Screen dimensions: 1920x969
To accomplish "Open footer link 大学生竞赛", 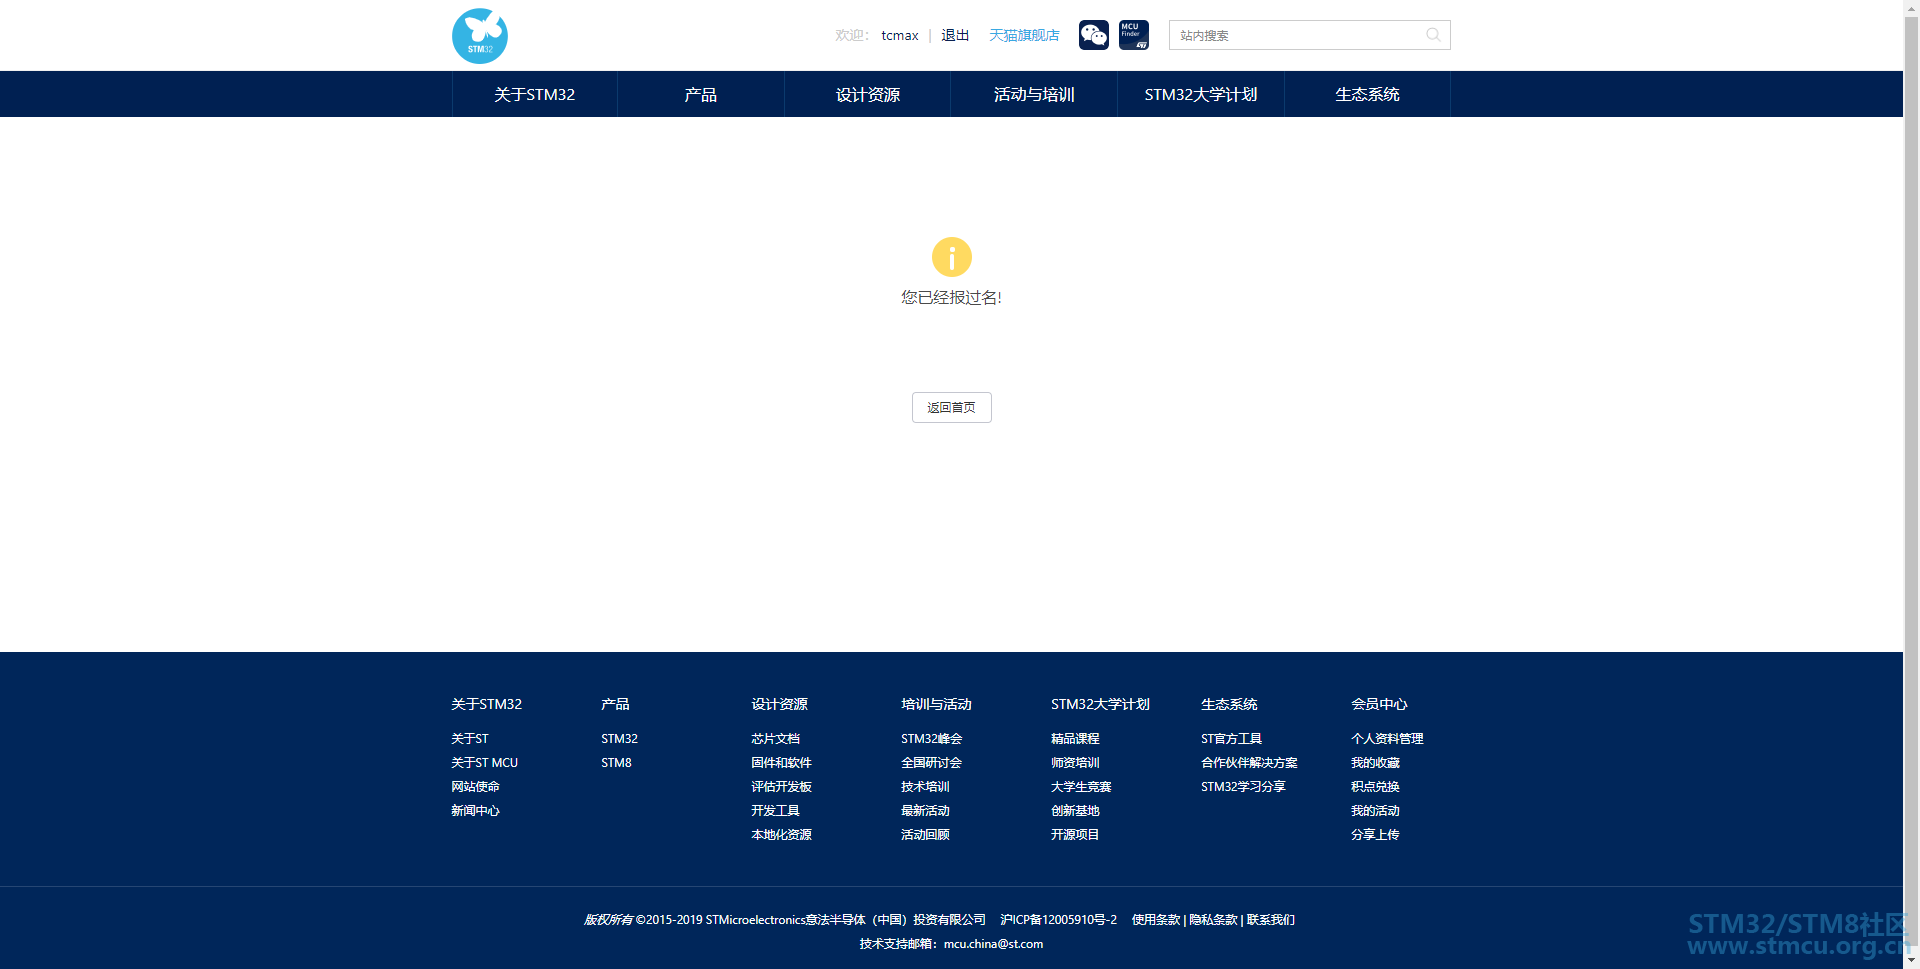I will point(1081,787).
